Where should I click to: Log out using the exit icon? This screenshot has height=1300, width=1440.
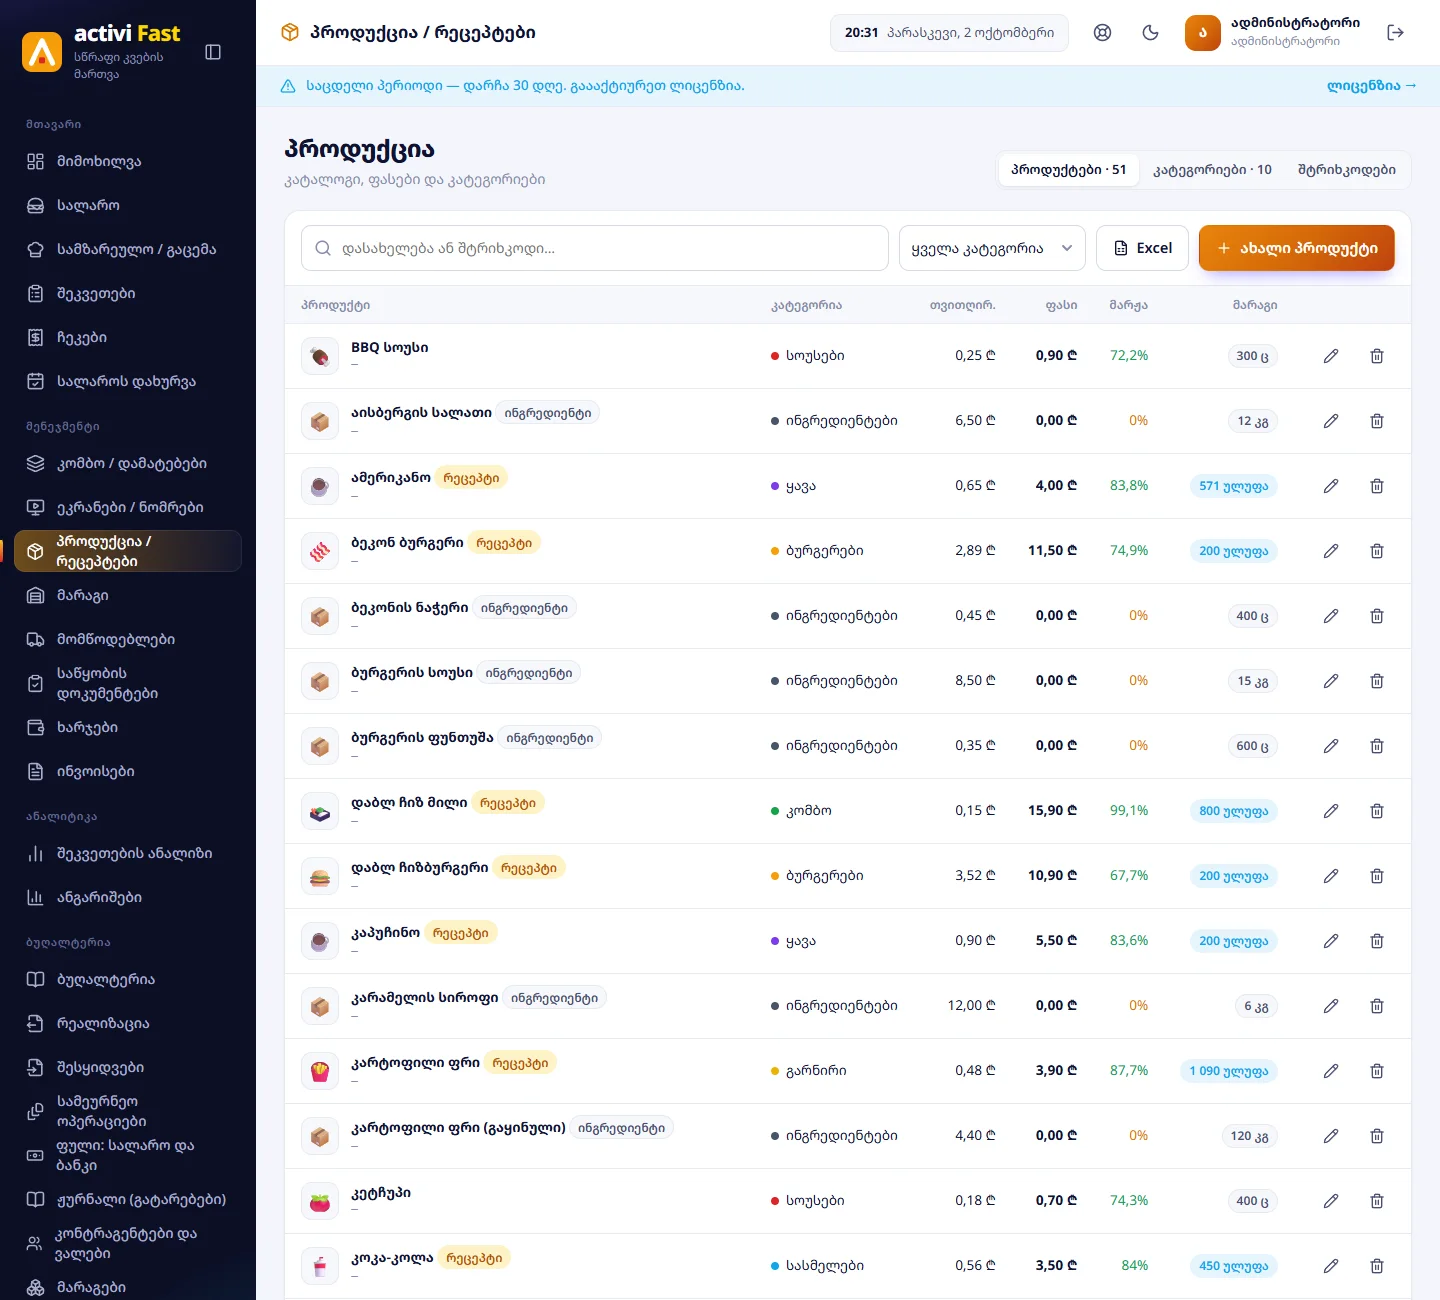(1396, 33)
